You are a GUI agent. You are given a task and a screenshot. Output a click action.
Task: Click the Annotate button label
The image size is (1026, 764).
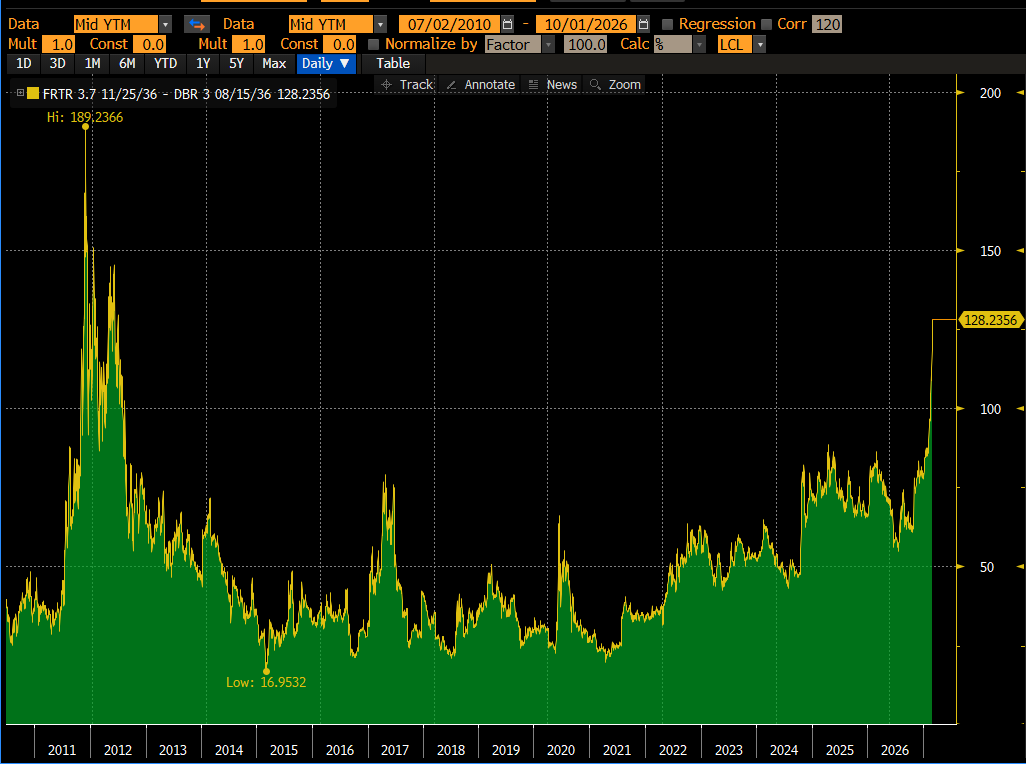pyautogui.click(x=489, y=84)
